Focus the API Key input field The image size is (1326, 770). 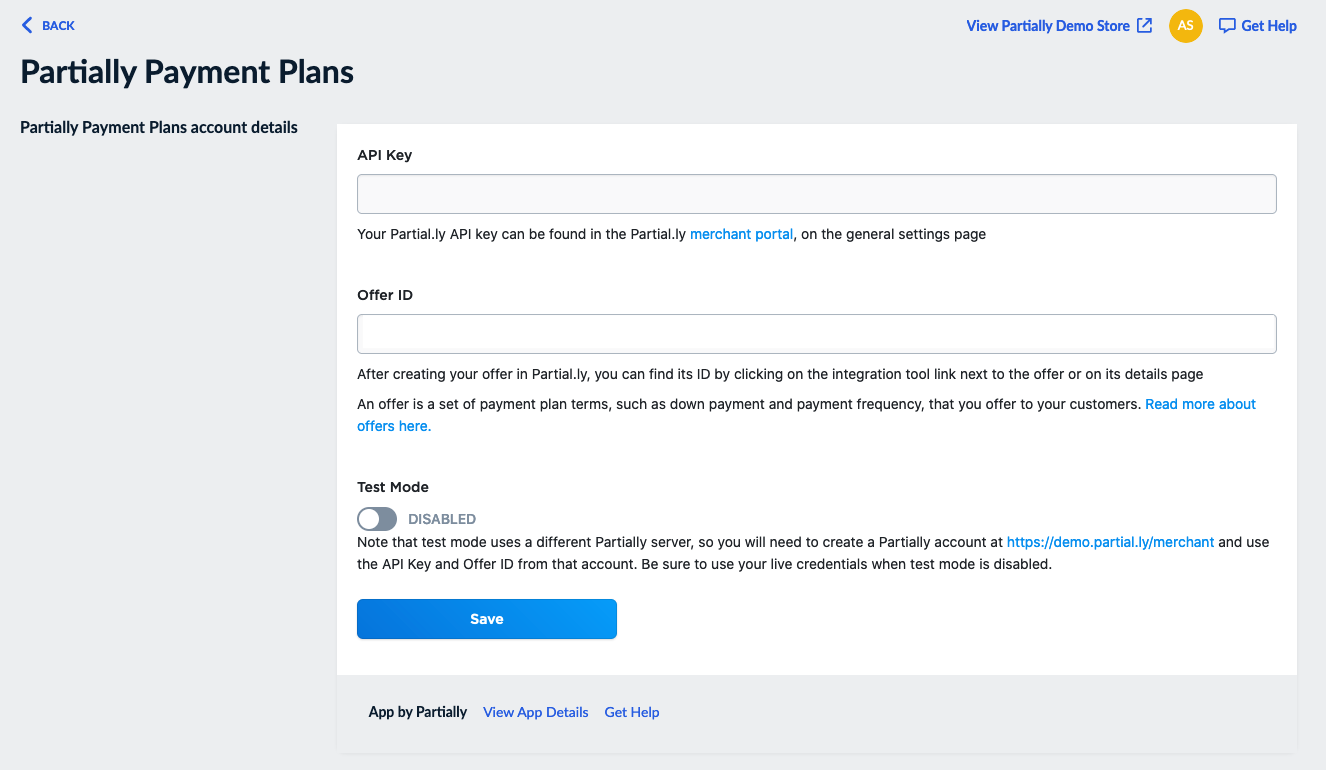pyautogui.click(x=816, y=194)
